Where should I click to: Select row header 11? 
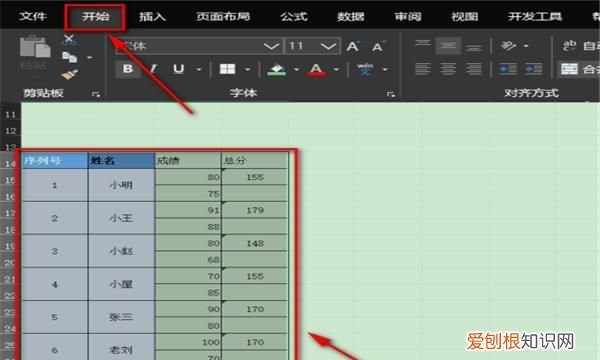click(10, 115)
